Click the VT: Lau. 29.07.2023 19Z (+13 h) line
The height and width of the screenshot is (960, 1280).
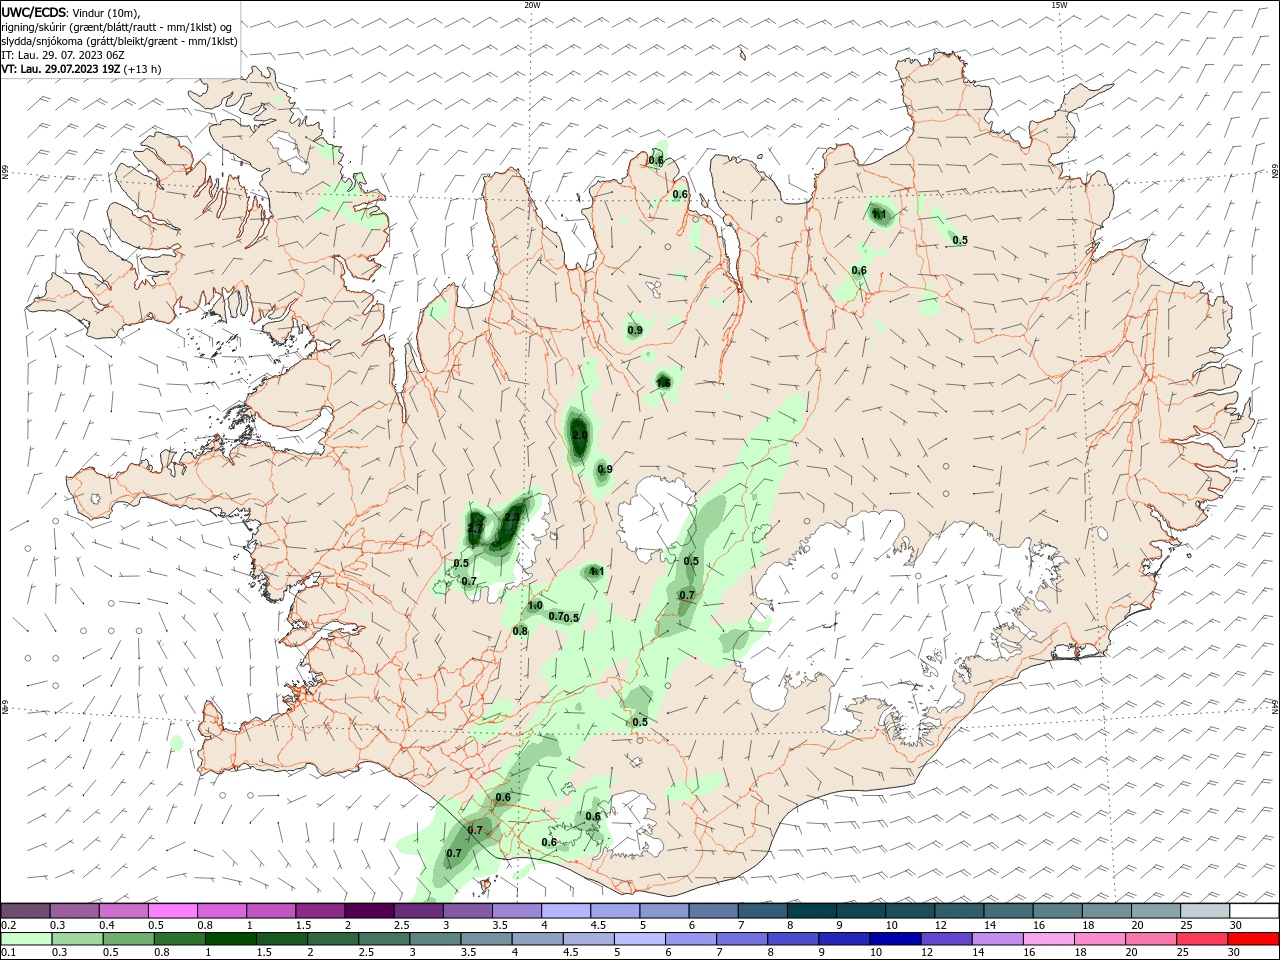(81, 69)
